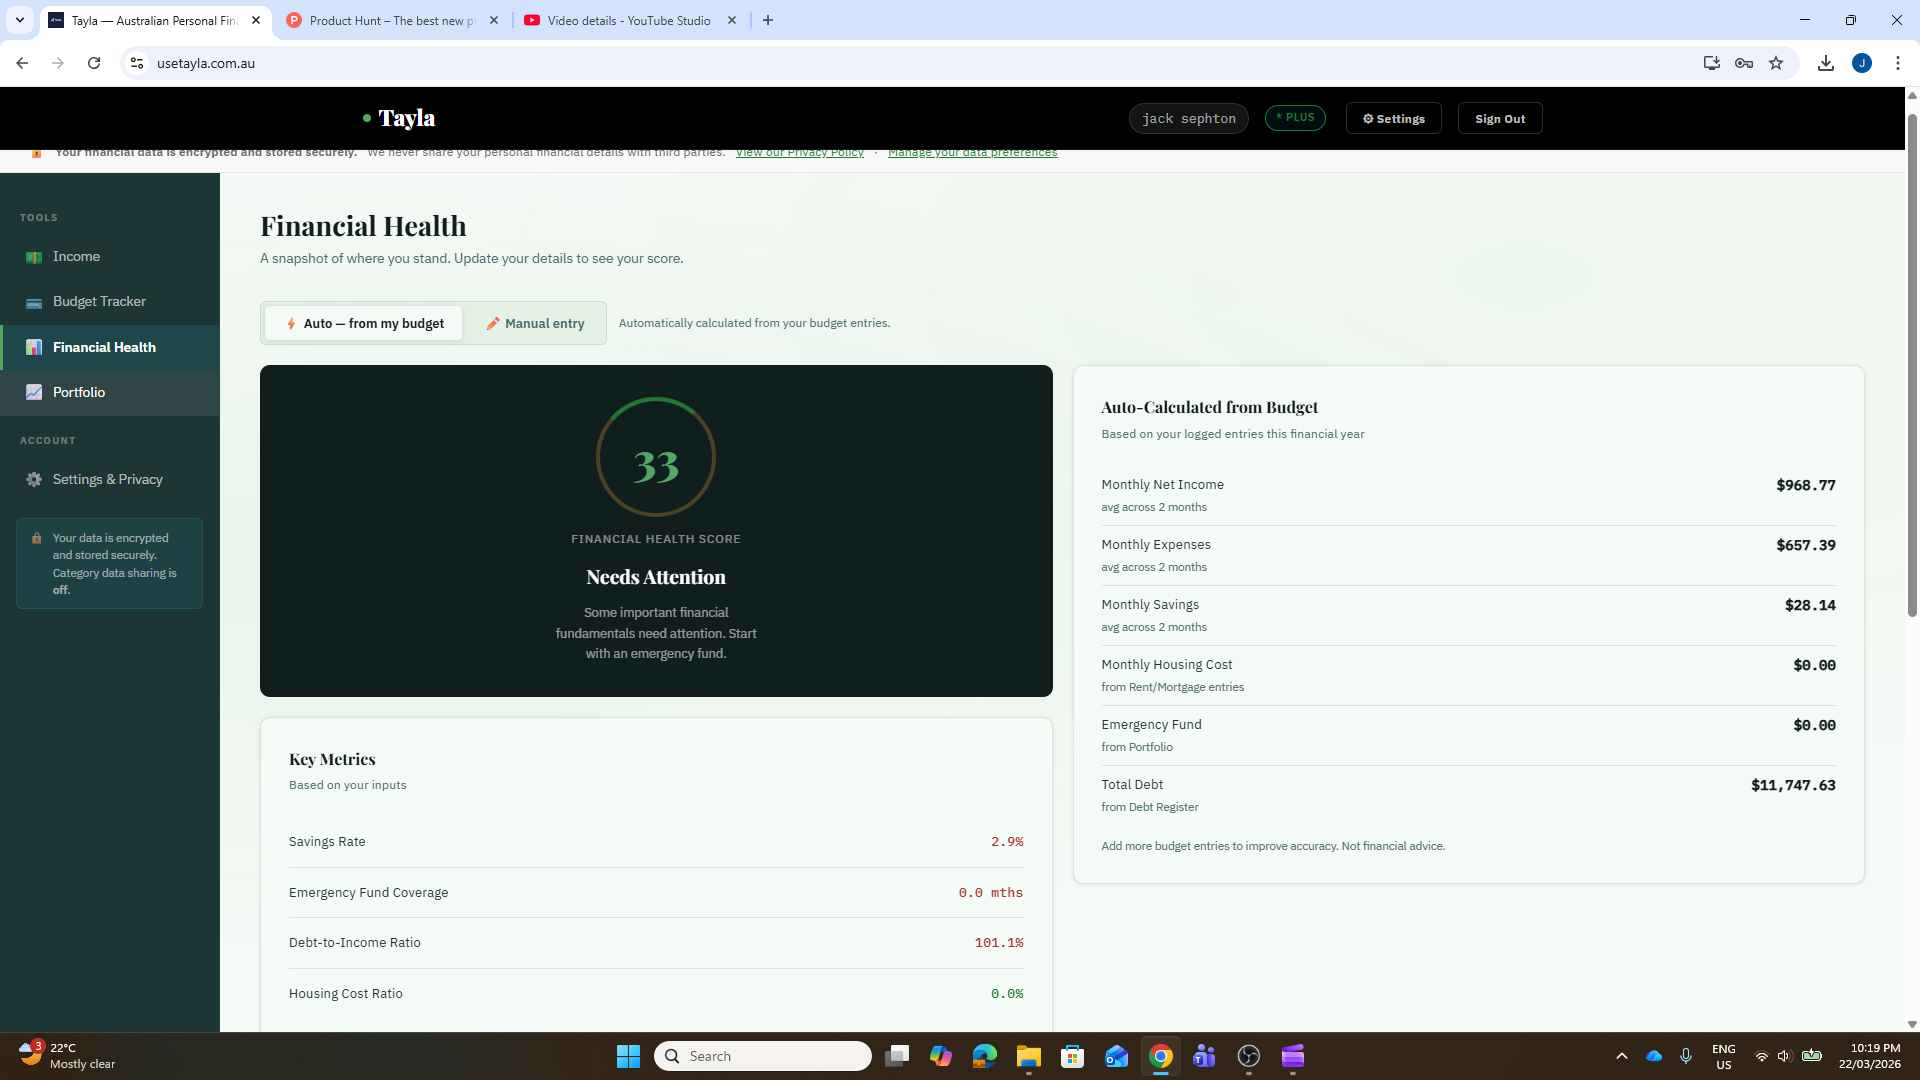
Task: Open the Downloads icon in the browser toolbar
Action: [x=1826, y=62]
